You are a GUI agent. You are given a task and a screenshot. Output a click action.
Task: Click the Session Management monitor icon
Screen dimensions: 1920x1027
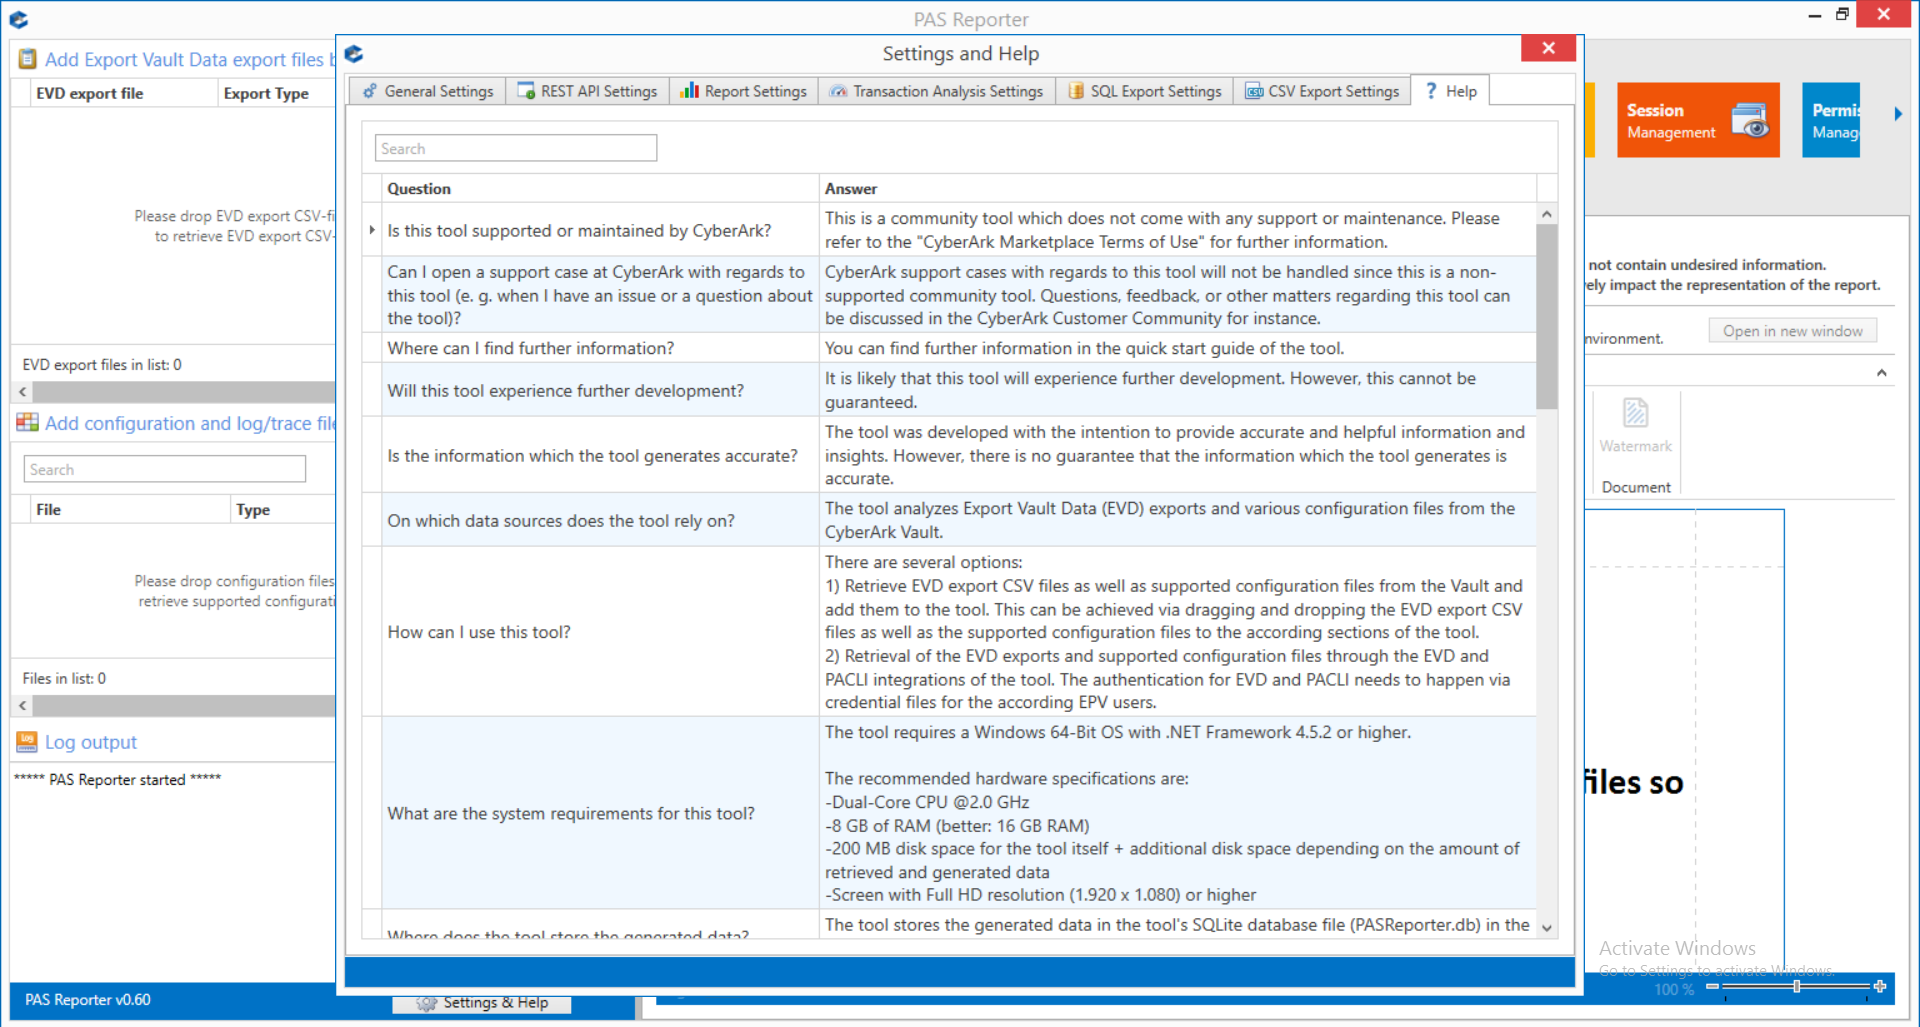pos(1750,121)
